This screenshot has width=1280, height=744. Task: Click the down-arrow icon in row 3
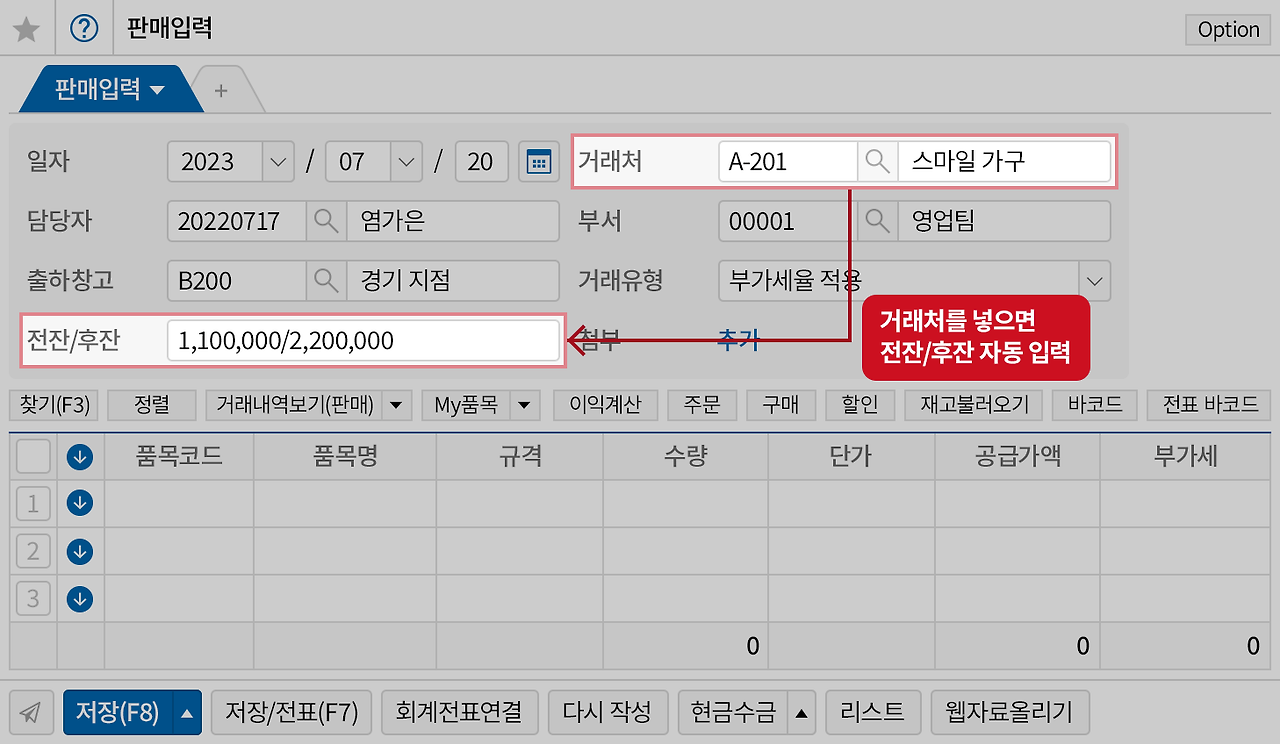pyautogui.click(x=80, y=599)
